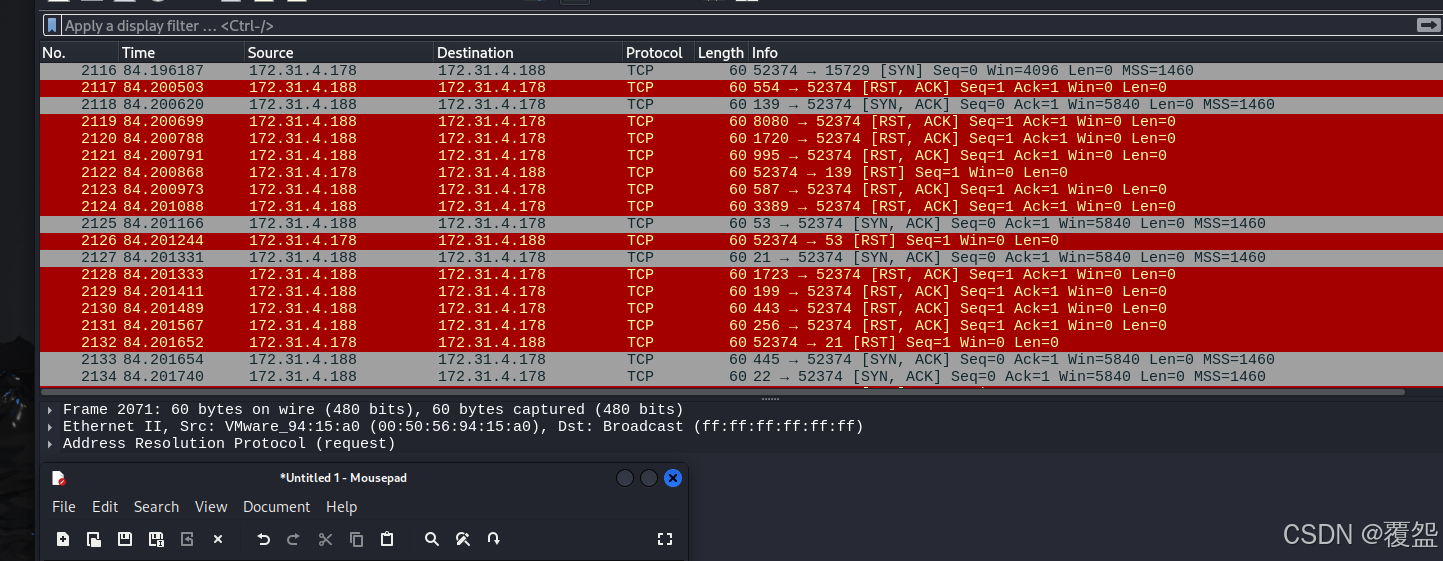Open the Help menu in Mousepad
Viewport: 1443px width, 561px height.
(x=342, y=507)
